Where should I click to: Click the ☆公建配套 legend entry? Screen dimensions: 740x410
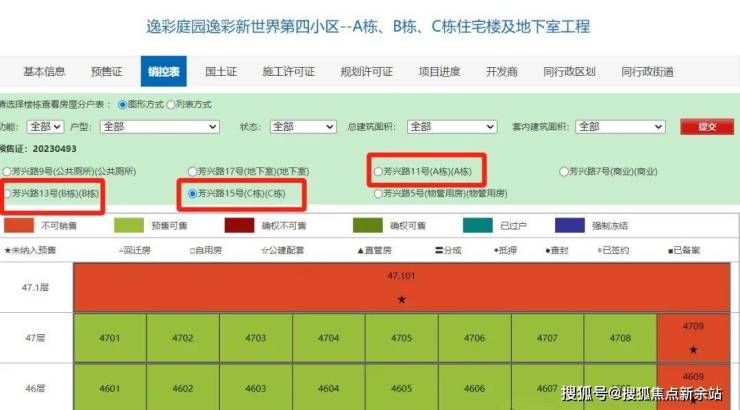pos(283,250)
